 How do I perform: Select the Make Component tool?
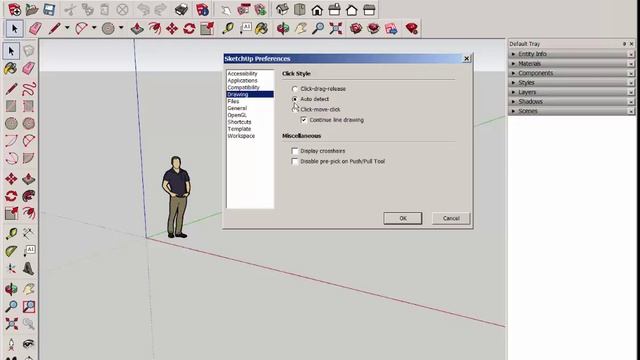click(29, 51)
